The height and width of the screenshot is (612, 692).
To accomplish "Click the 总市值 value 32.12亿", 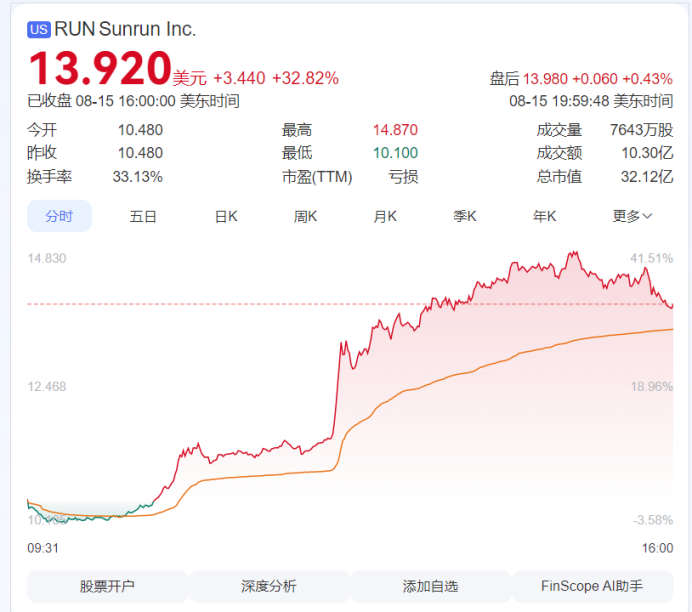I will (647, 176).
